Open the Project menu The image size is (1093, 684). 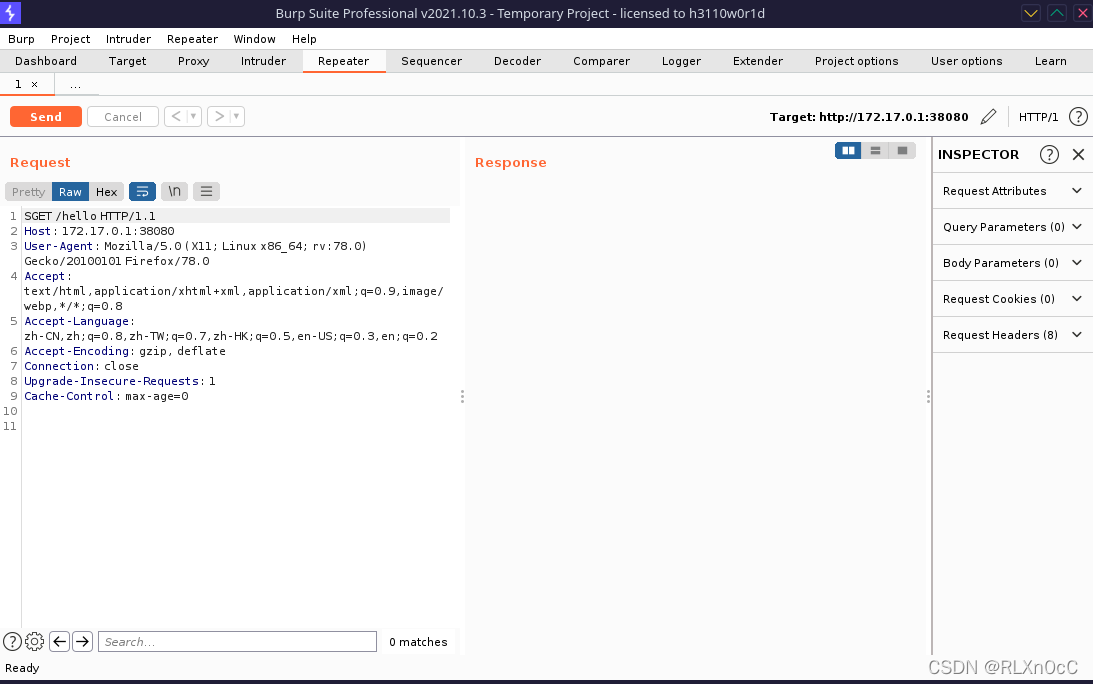(x=70, y=39)
